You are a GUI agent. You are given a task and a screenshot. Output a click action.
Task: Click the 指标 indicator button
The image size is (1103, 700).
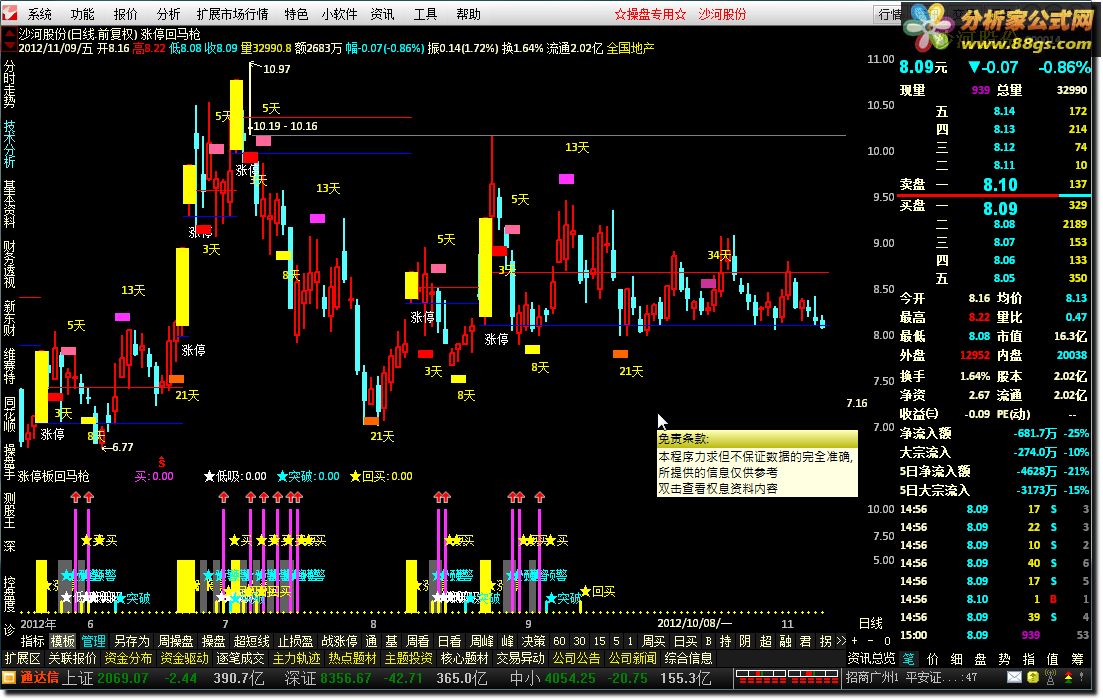pyautogui.click(x=32, y=641)
